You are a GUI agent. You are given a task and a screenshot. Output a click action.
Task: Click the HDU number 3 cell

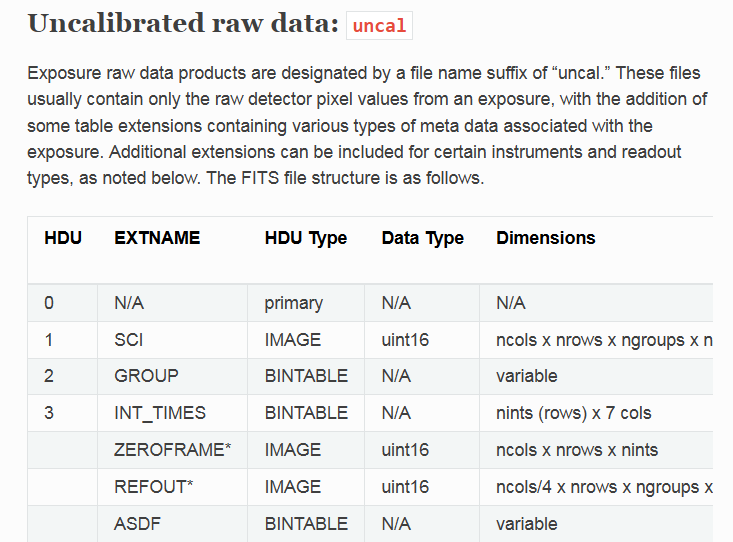[49, 413]
